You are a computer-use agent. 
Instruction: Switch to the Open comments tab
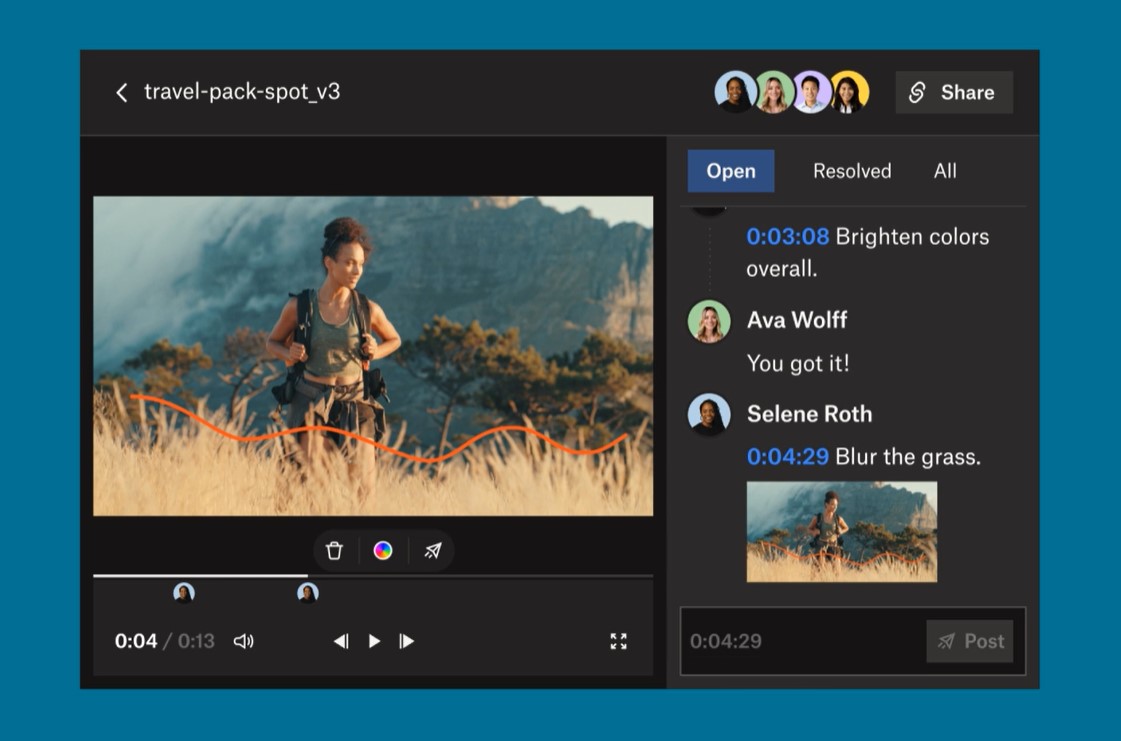pos(730,171)
